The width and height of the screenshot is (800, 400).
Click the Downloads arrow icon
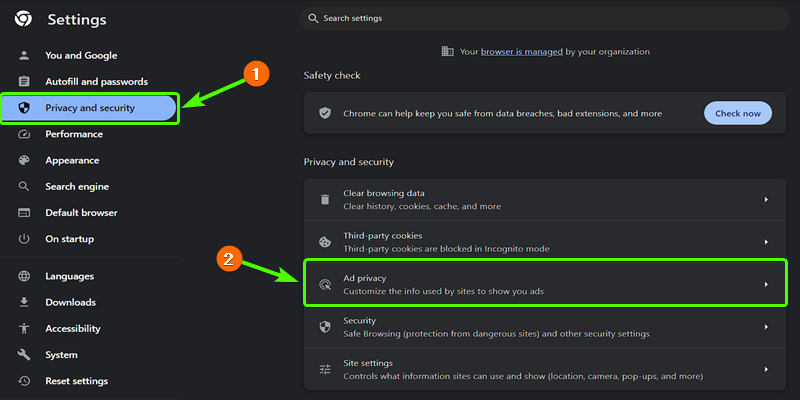pos(24,302)
